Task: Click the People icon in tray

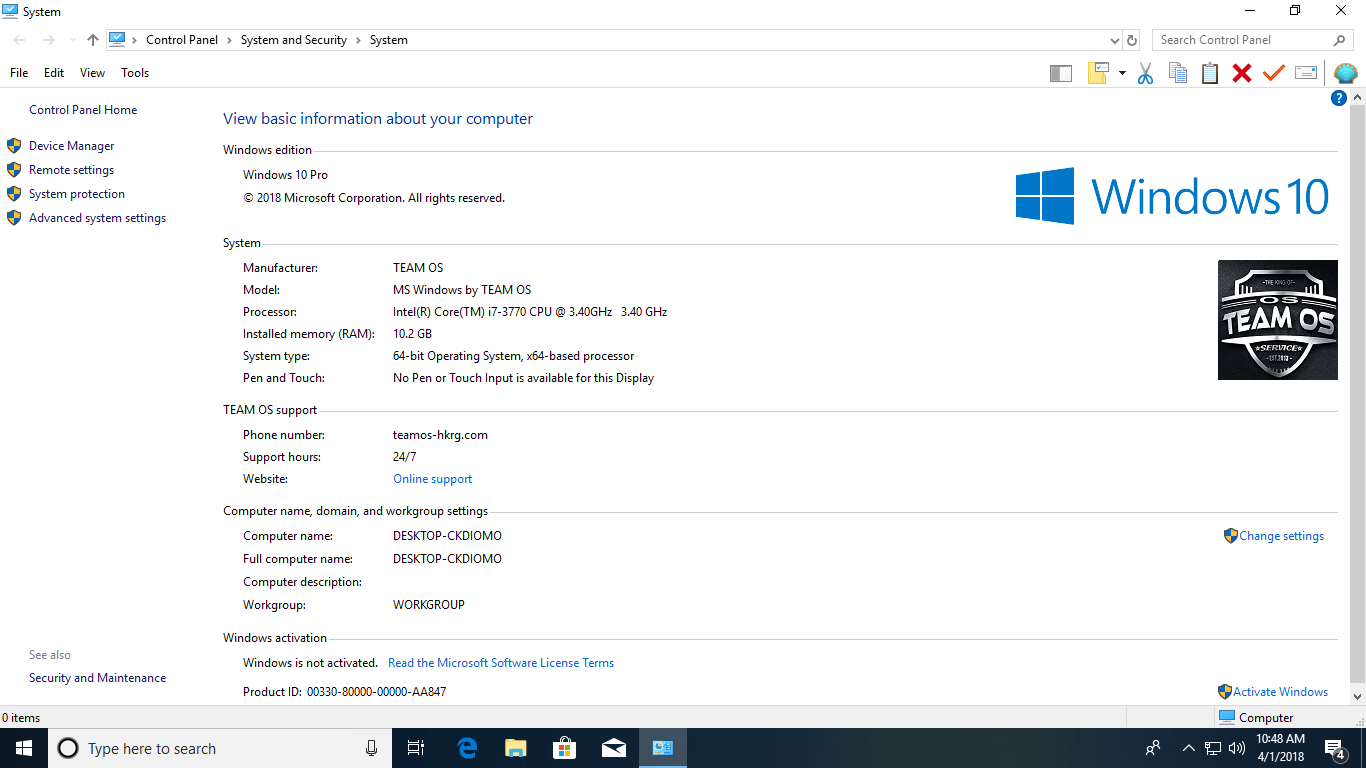Action: pos(1153,748)
